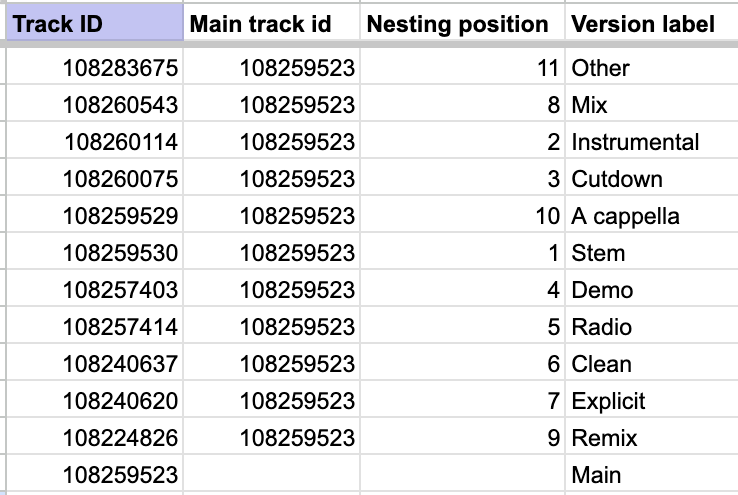This screenshot has width=738, height=495.
Task: Click the Cutdown version label cell
Action: (x=651, y=177)
